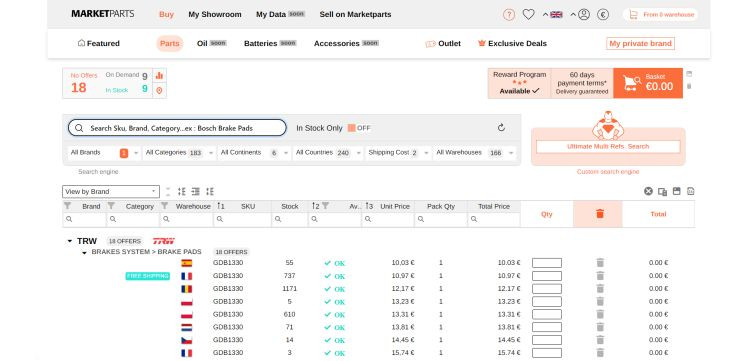Click the Brand column search box

(84, 219)
